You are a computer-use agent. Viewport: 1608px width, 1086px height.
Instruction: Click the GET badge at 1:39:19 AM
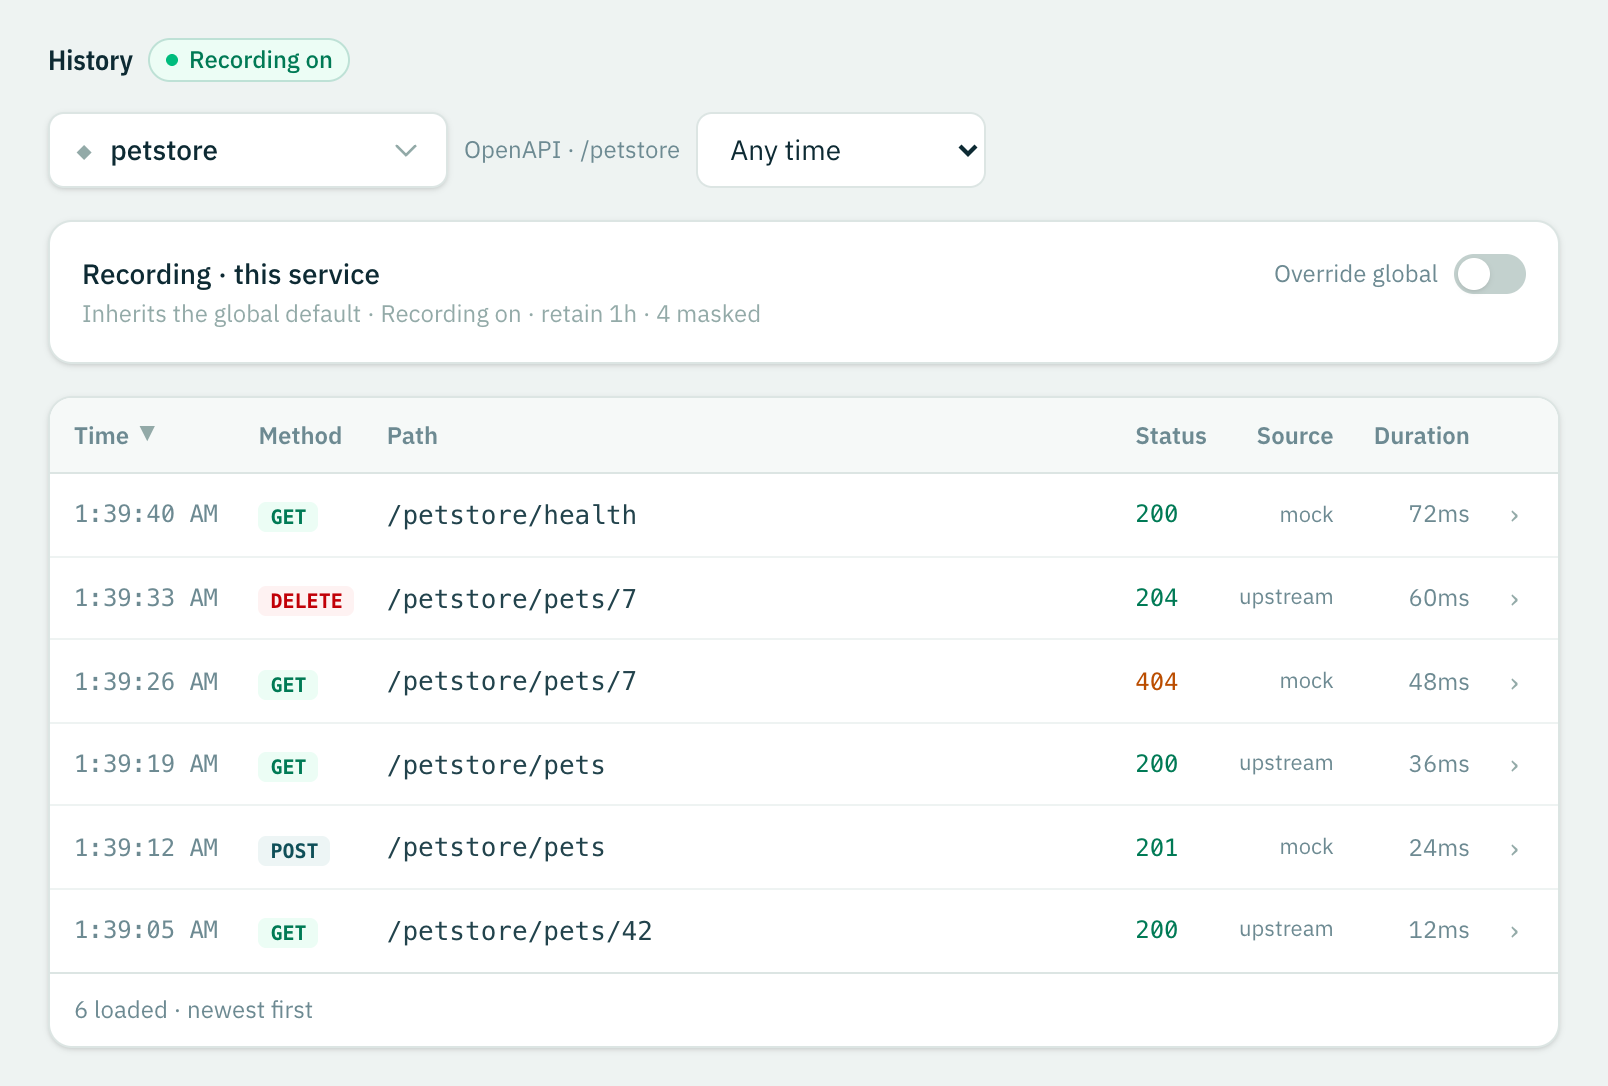tap(288, 767)
